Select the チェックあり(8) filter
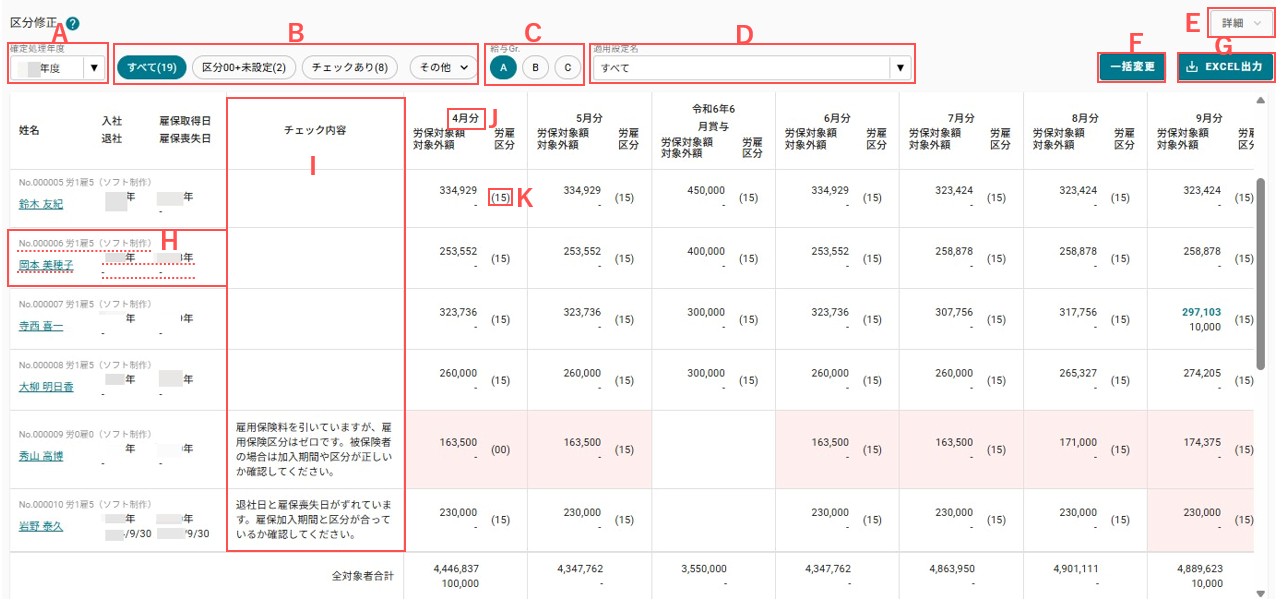Image resolution: width=1284 pixels, height=605 pixels. (x=350, y=67)
